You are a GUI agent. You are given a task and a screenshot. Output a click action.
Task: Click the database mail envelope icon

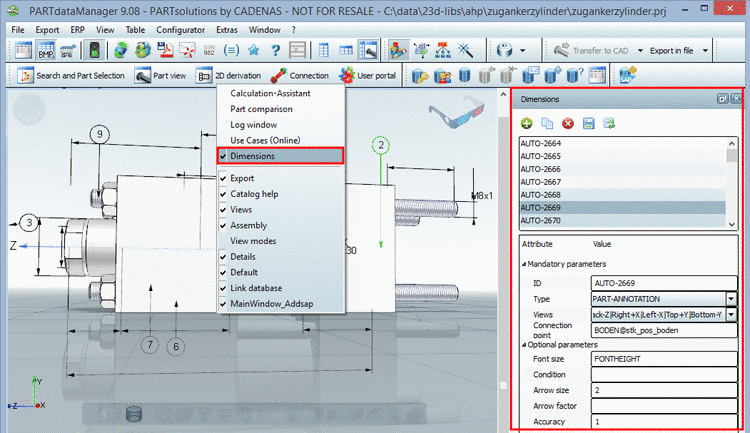pos(530,75)
